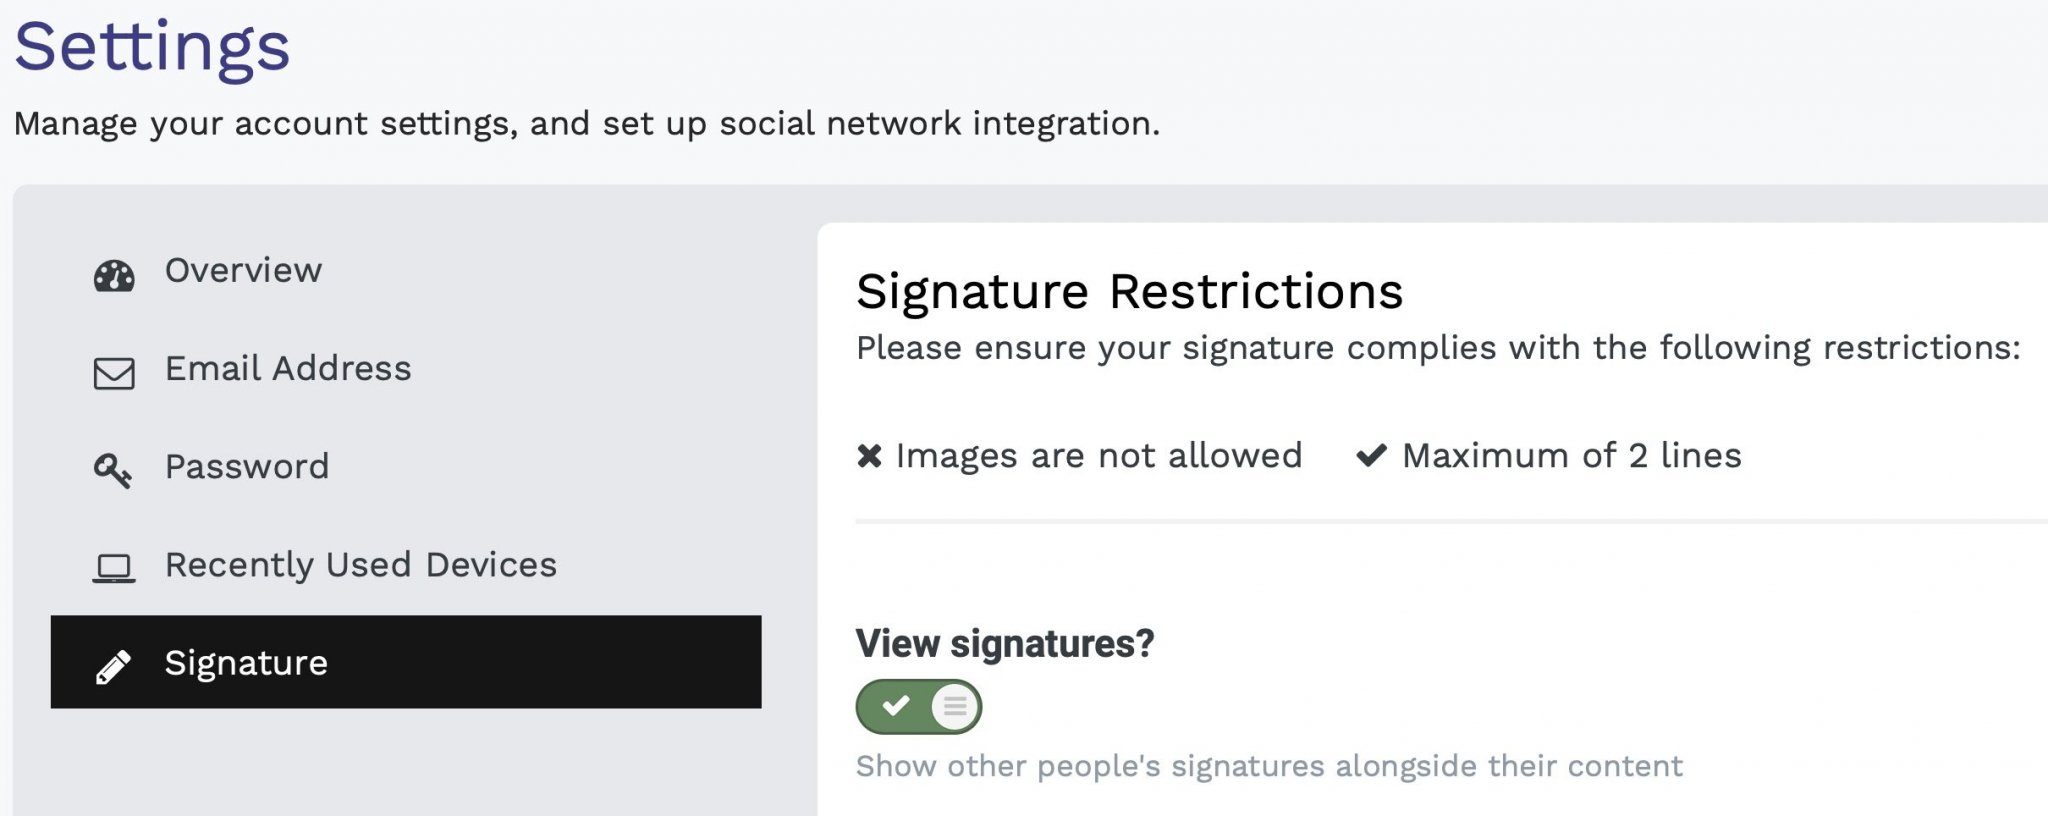Select the highlighted Signature menu item
This screenshot has height=816, width=2048.
406,662
